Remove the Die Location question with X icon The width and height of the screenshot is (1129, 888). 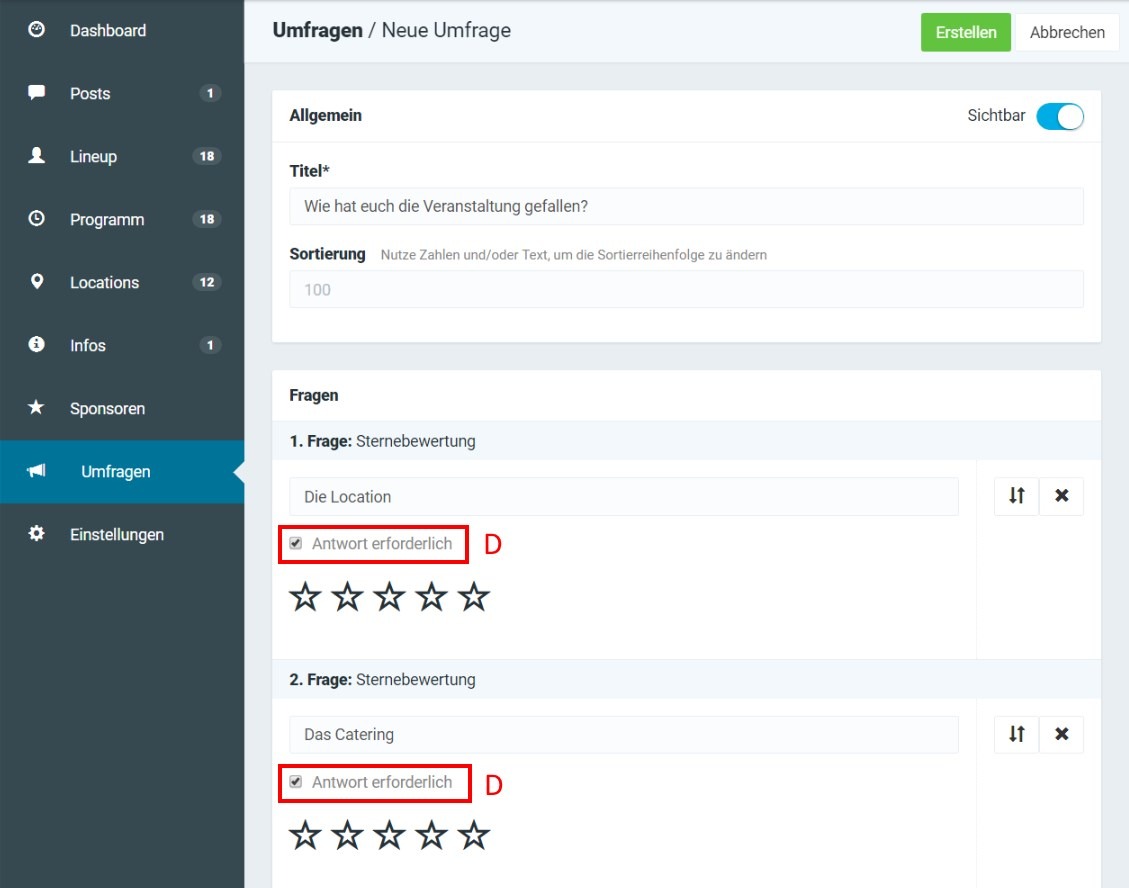(1062, 496)
